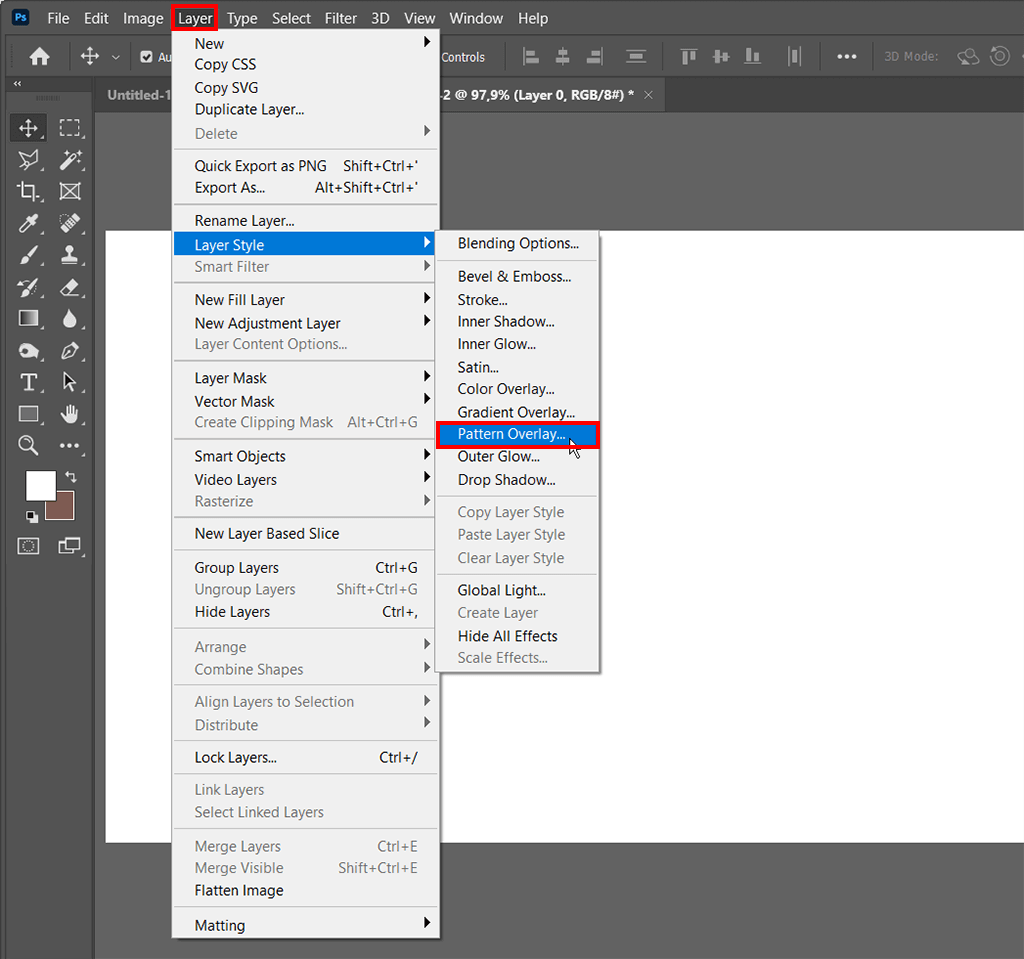Choose Pattern Overlay layer style

point(517,434)
